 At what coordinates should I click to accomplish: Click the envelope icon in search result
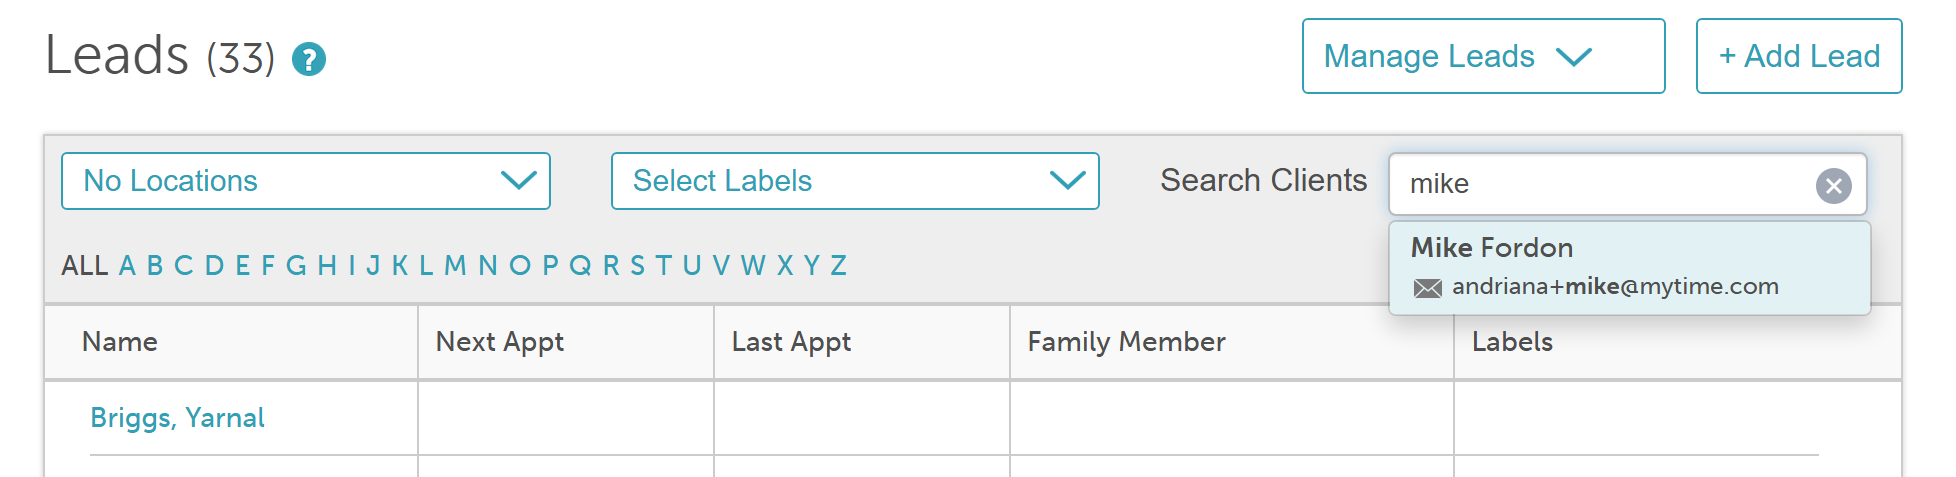pyautogui.click(x=1427, y=289)
